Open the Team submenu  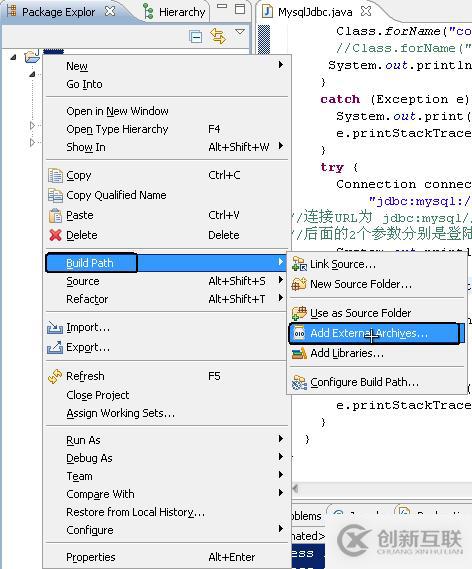[167, 476]
